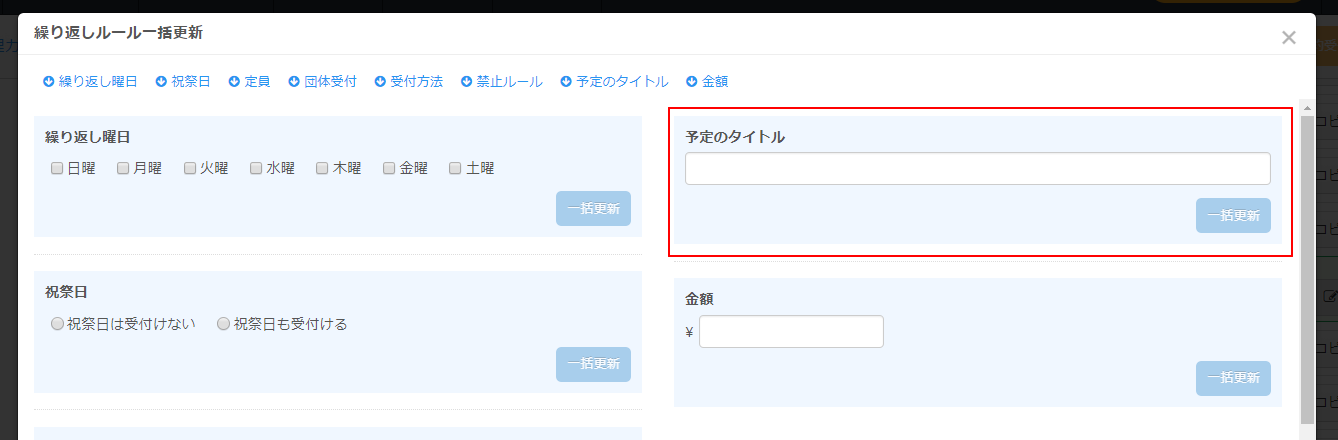Jump to 禁止ルール section text link
Image resolution: width=1338 pixels, height=440 pixels.
point(510,82)
